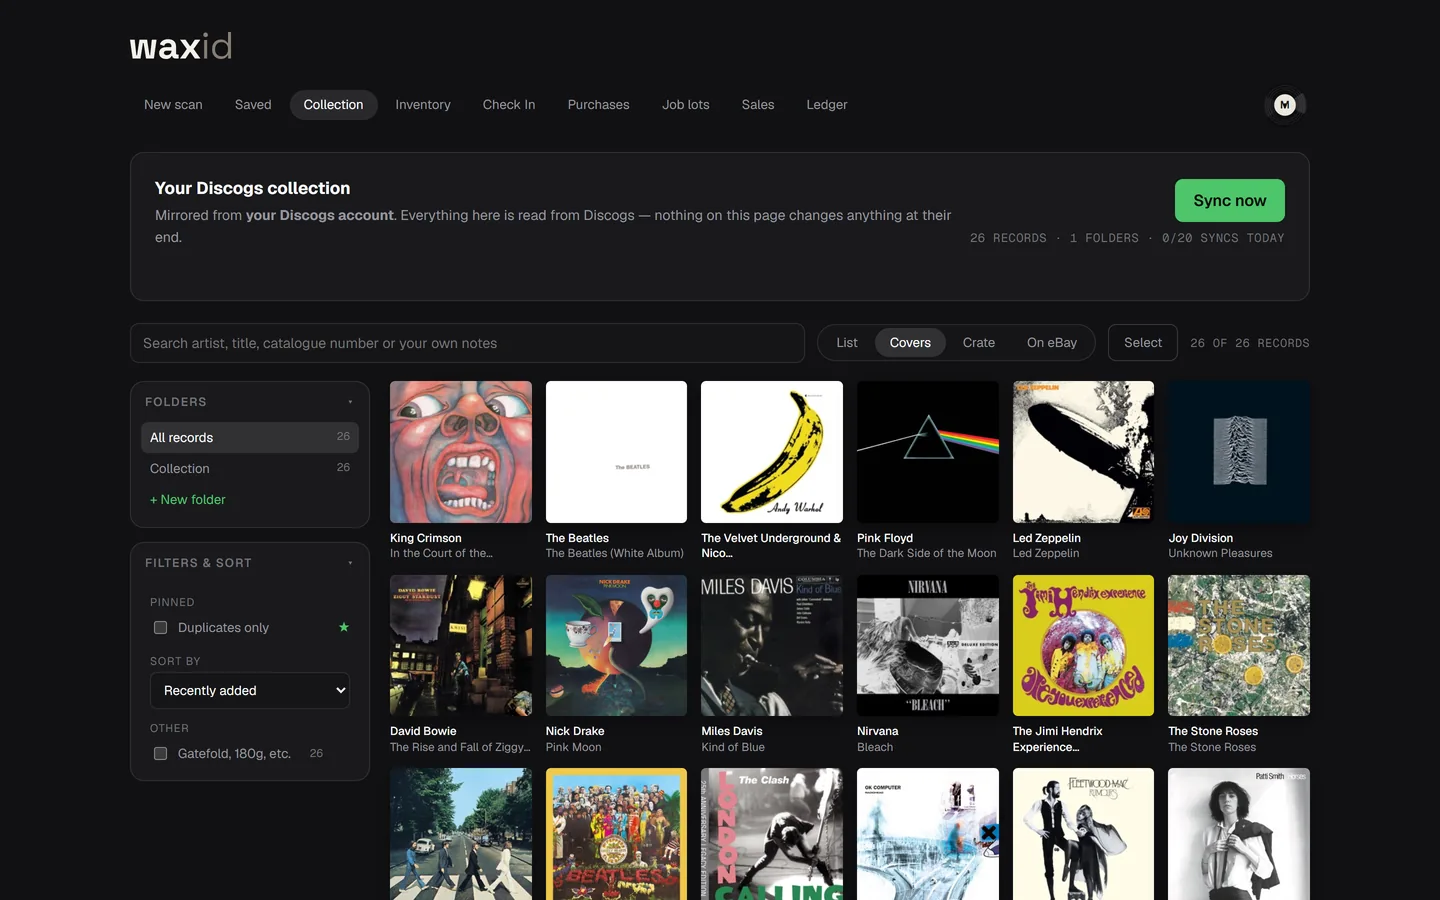Click the Select button
Image resolution: width=1440 pixels, height=900 pixels.
(x=1143, y=343)
